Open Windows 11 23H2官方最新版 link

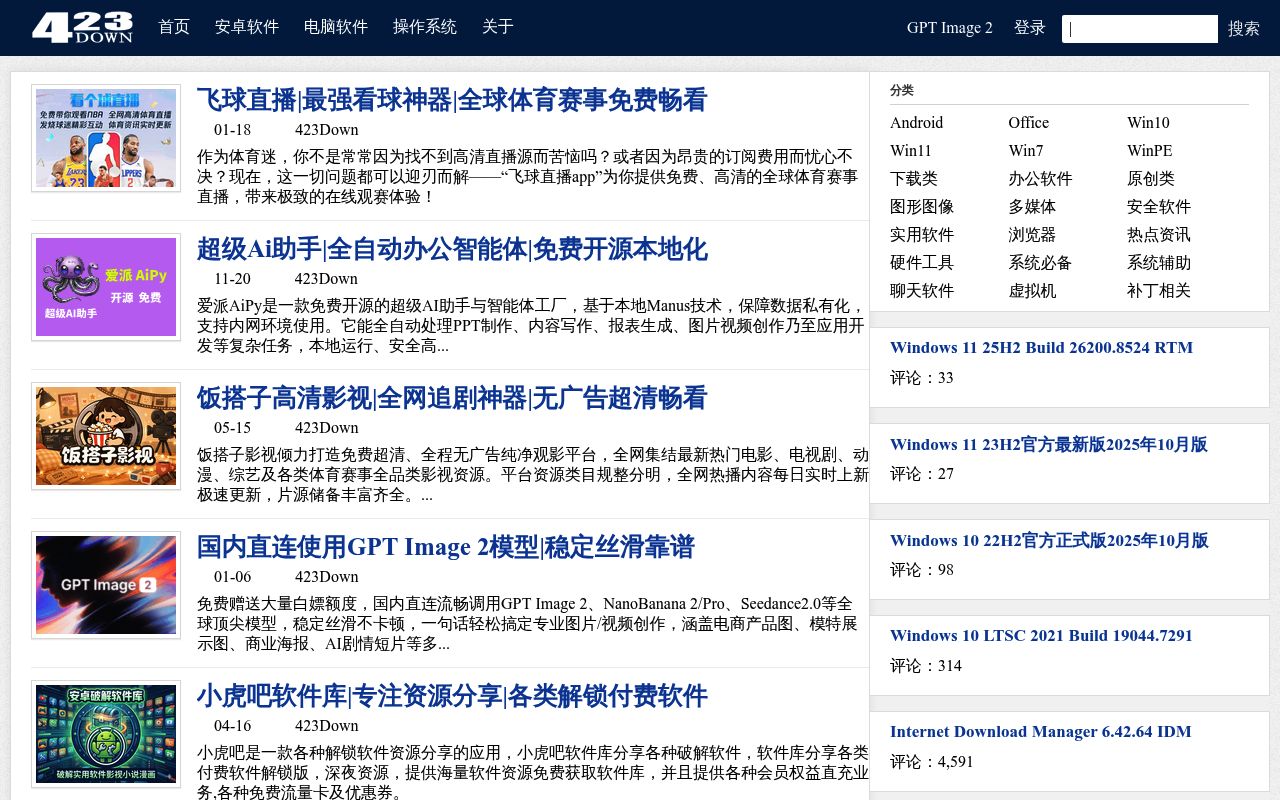[1048, 444]
